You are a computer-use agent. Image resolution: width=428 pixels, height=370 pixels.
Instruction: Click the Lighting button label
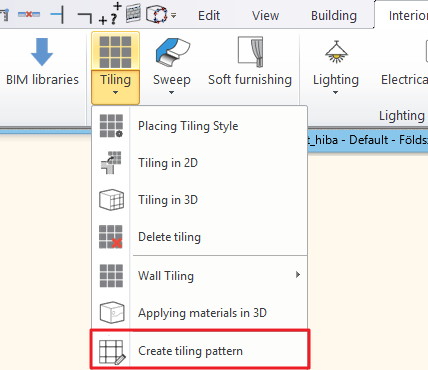[x=336, y=80]
